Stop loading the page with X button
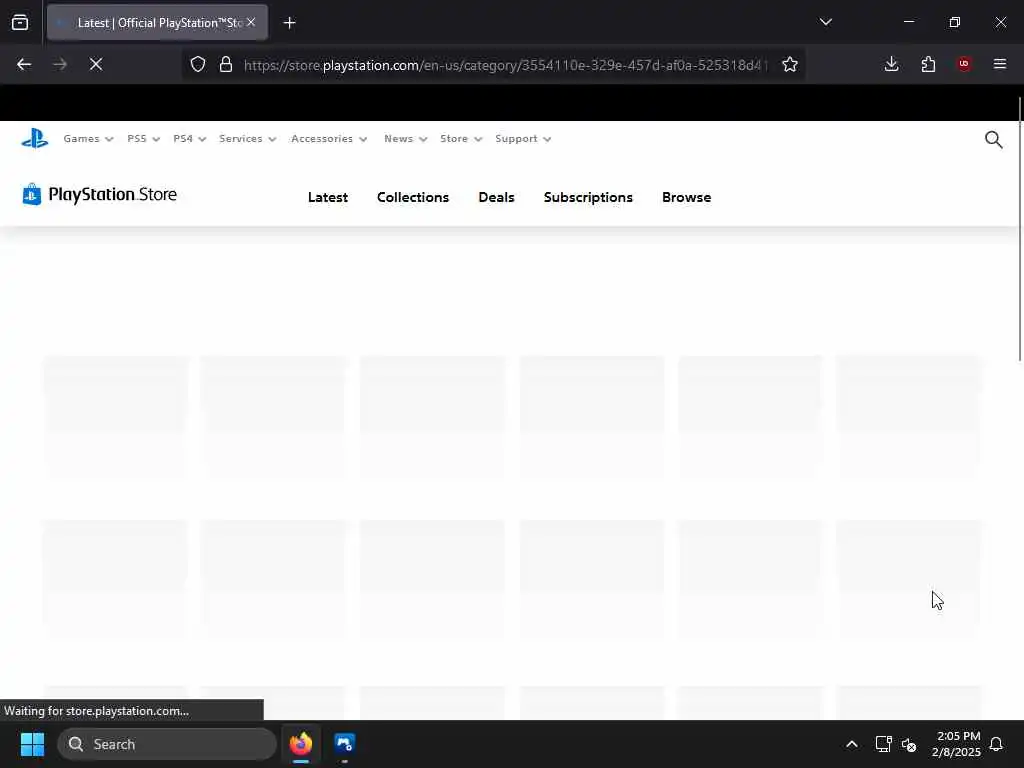Image resolution: width=1024 pixels, height=768 pixels. (x=96, y=64)
